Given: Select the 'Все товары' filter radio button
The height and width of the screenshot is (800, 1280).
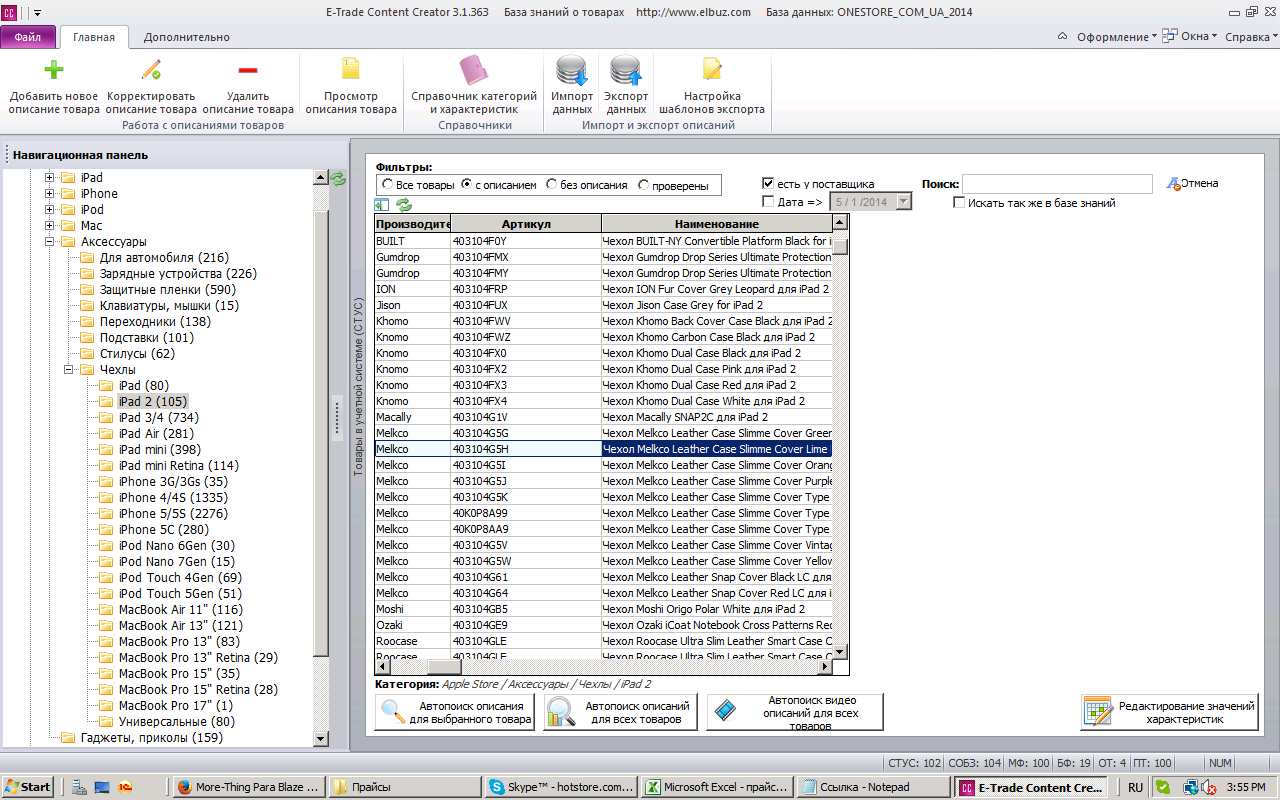Looking at the screenshot, I should [x=388, y=185].
